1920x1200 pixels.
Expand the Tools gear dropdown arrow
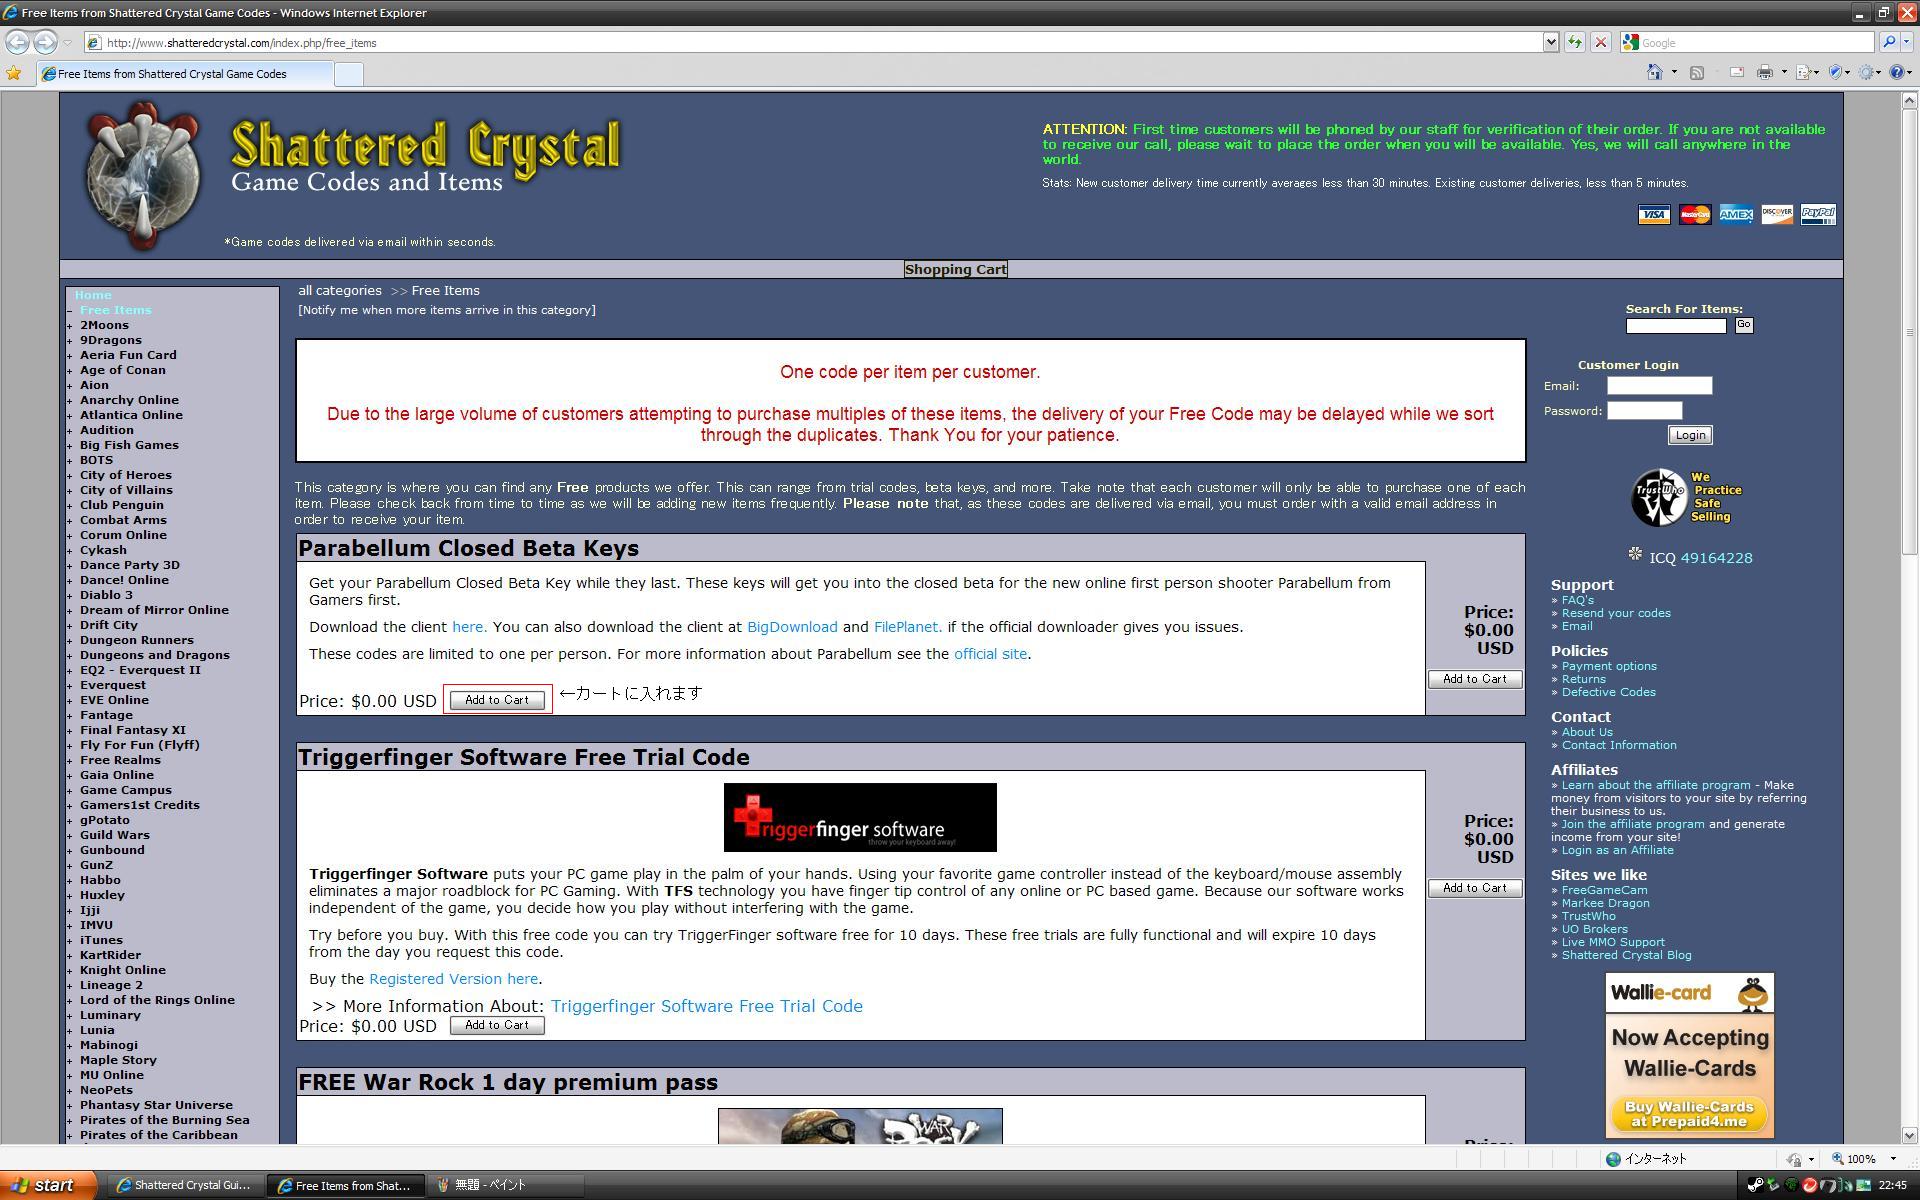tap(1879, 72)
